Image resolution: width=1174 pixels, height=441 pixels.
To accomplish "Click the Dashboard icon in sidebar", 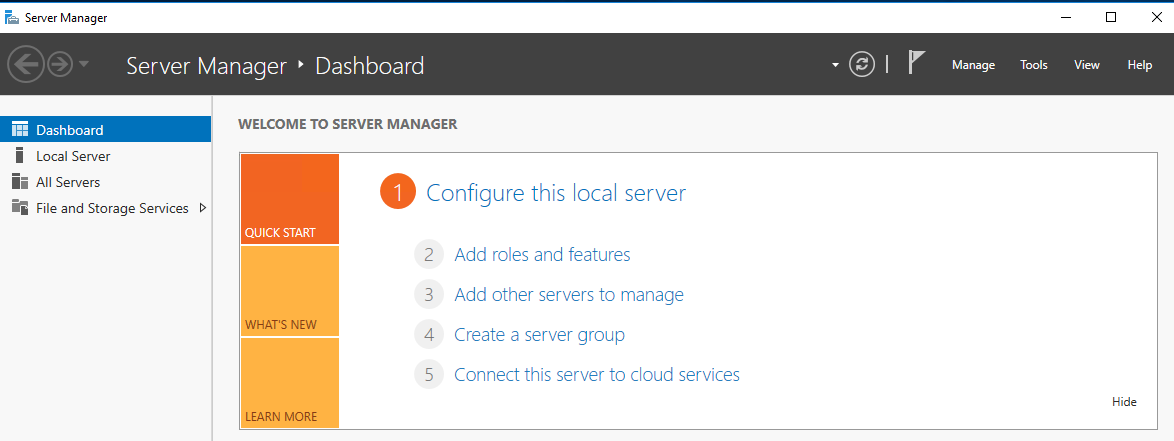I will [x=19, y=129].
